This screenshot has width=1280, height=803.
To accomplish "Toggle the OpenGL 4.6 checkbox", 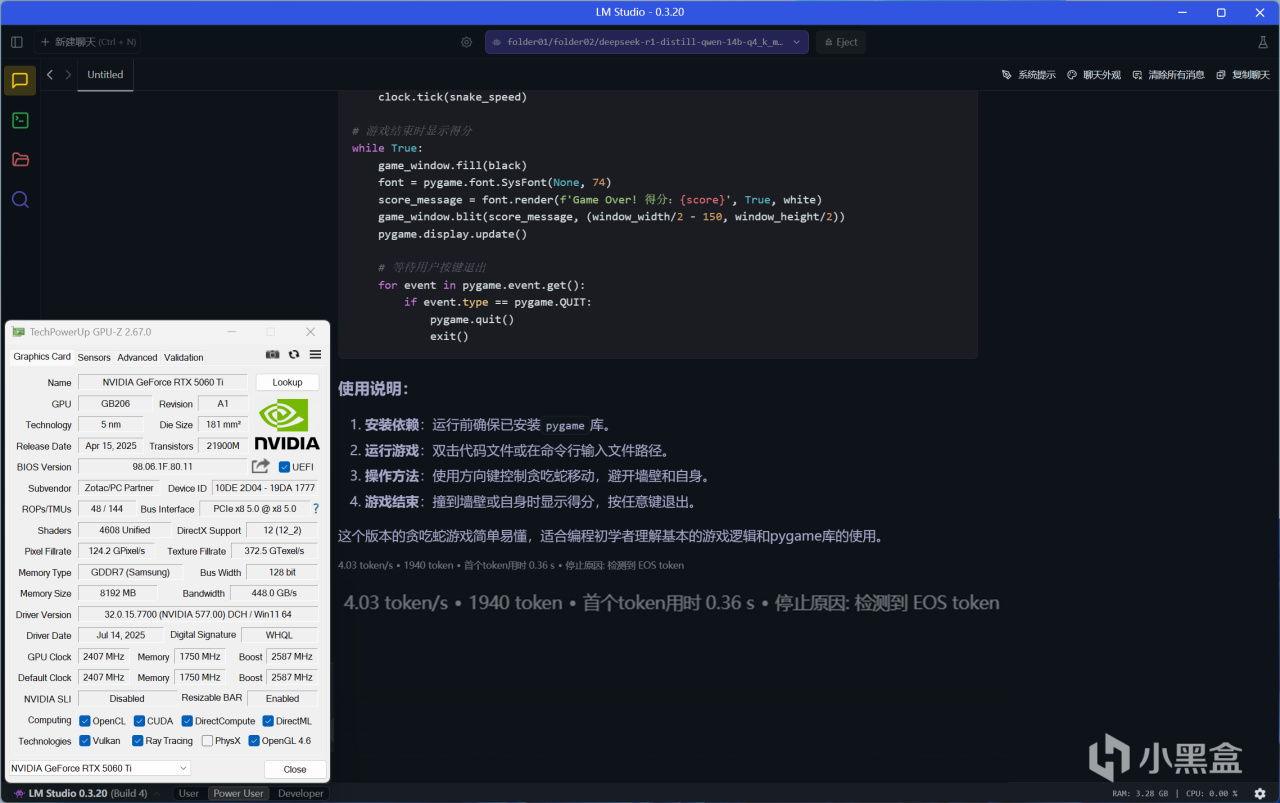I will [254, 741].
